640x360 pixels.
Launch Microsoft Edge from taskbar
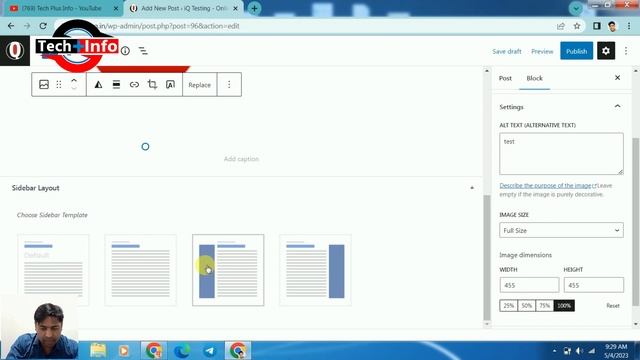[182, 350]
